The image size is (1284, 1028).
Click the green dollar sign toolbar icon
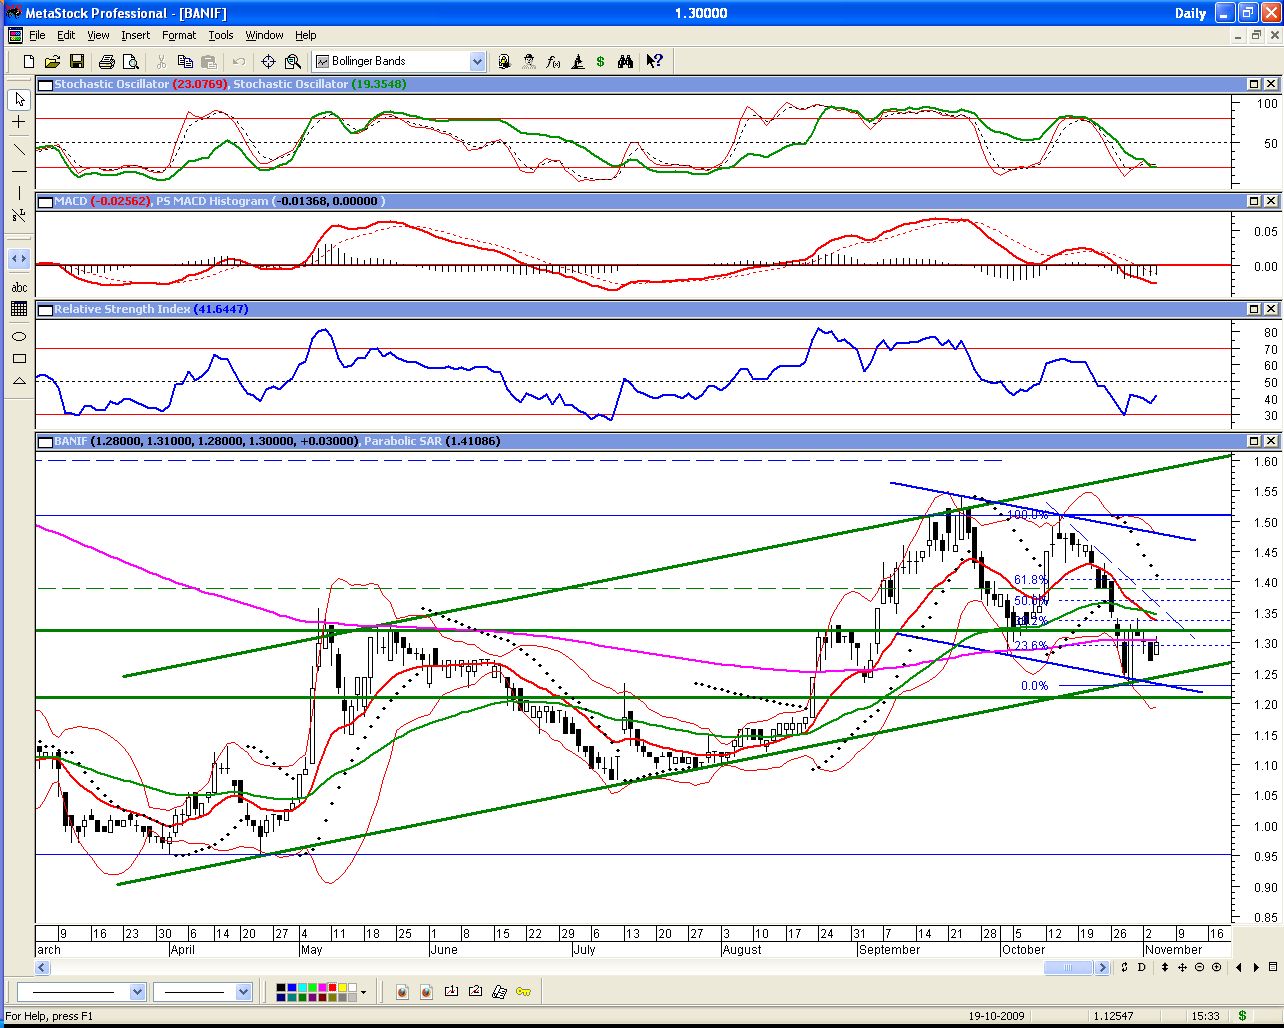click(600, 61)
